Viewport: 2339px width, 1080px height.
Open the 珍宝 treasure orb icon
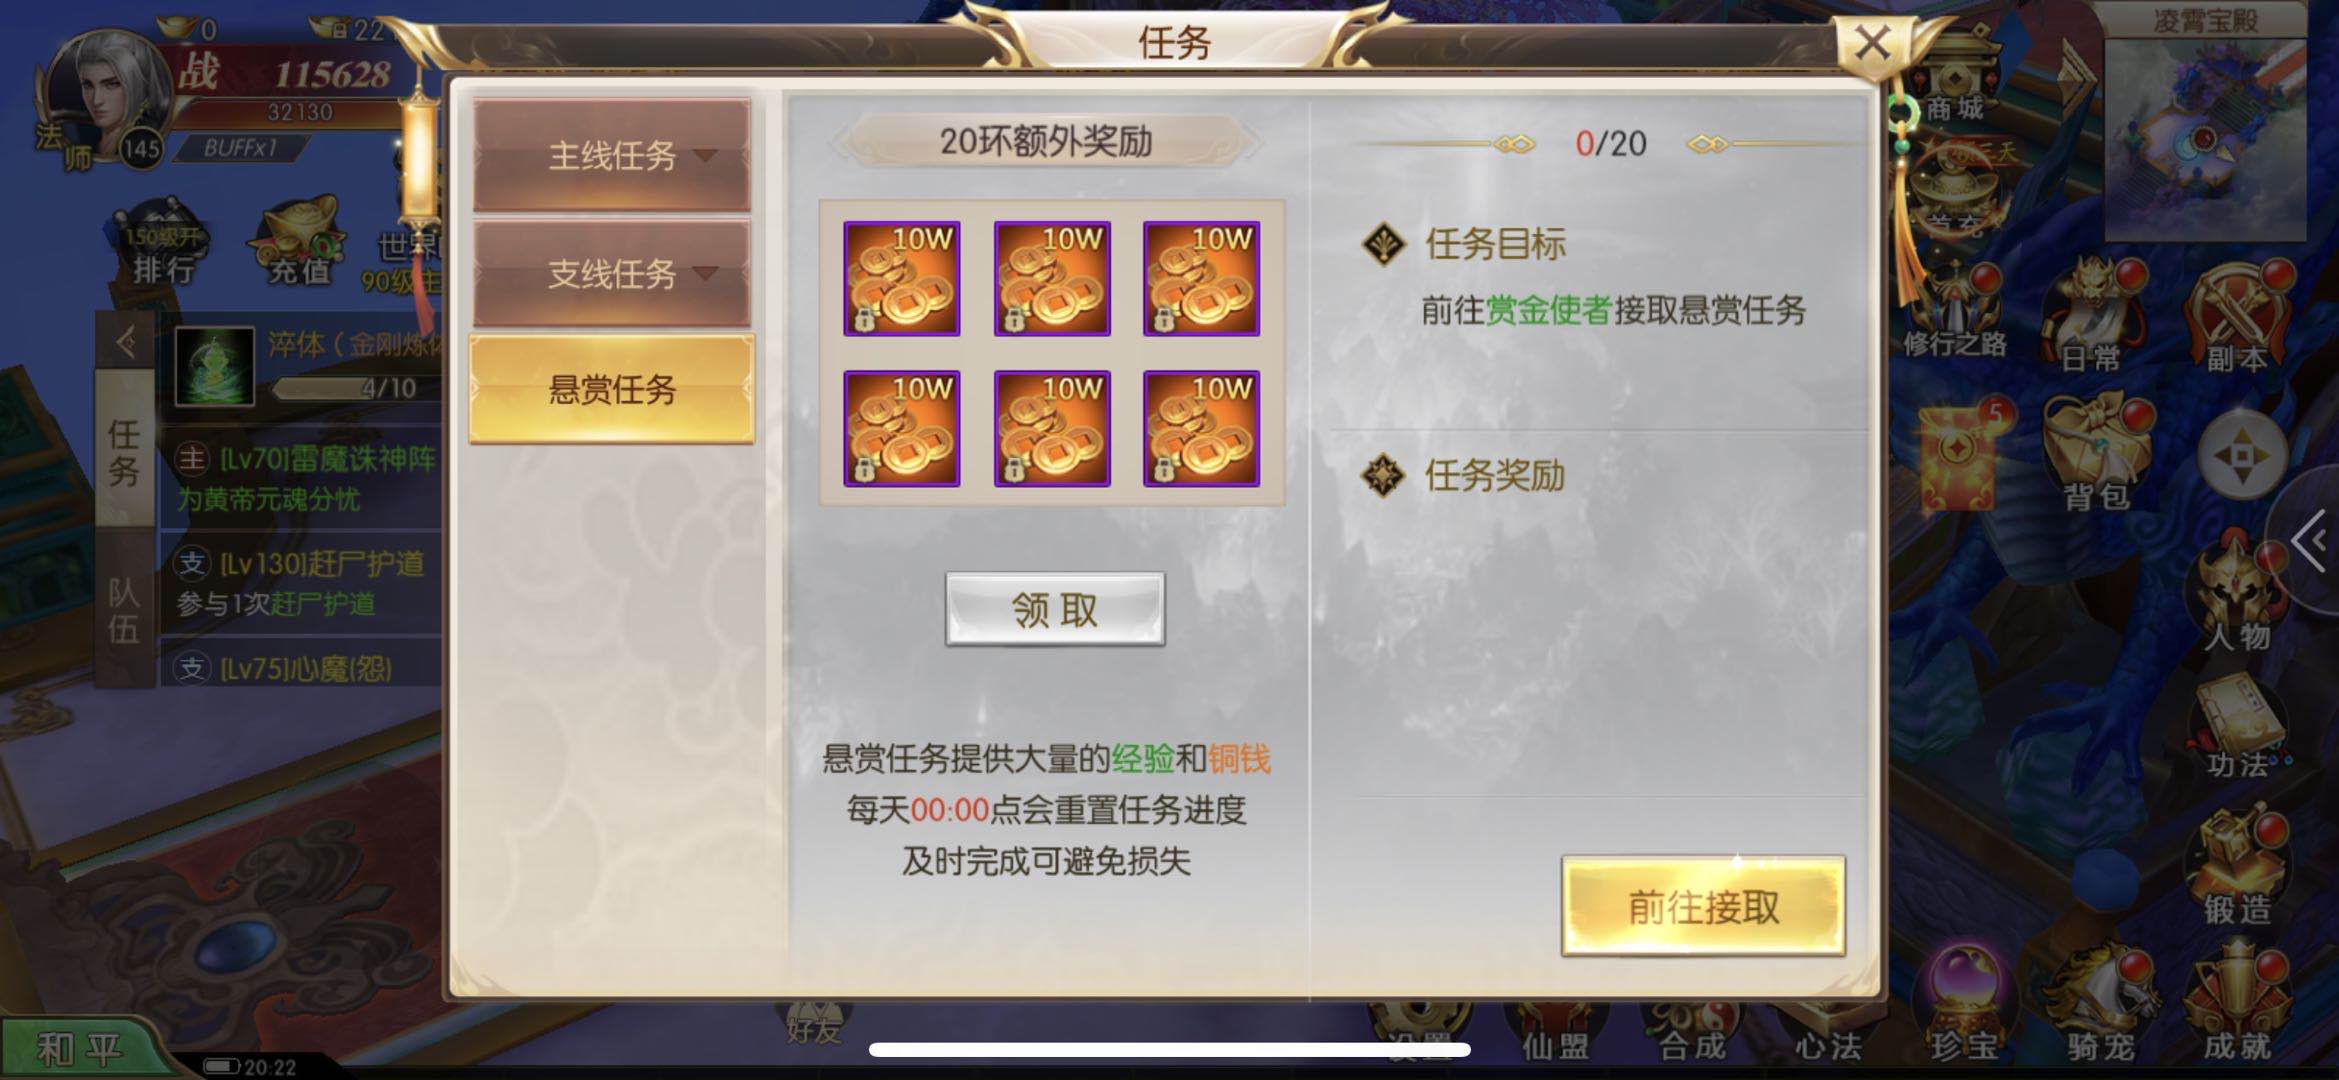click(x=1964, y=1003)
